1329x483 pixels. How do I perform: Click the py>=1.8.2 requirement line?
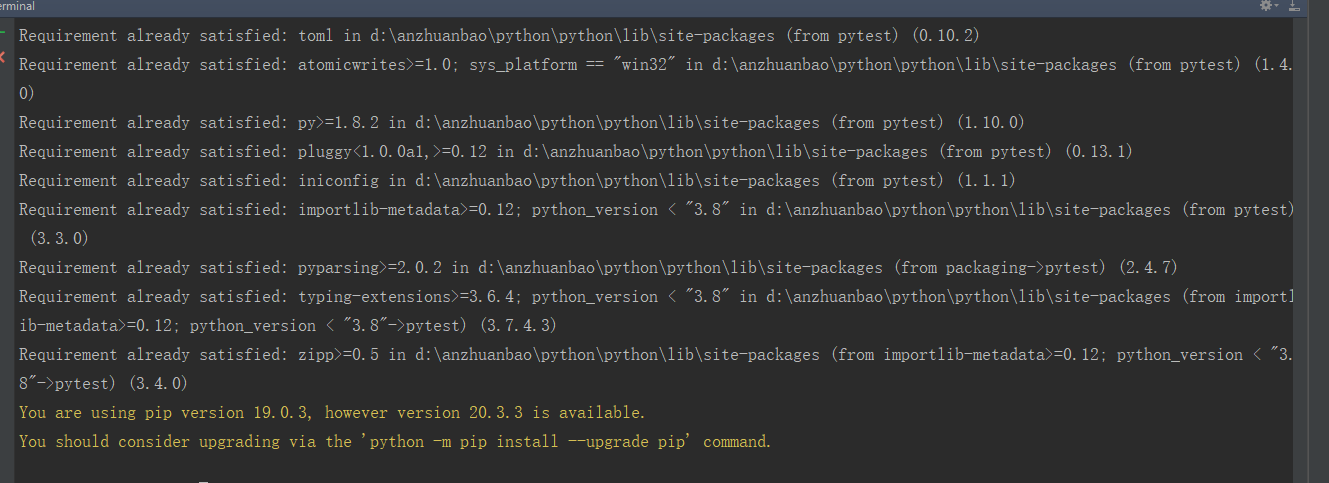coord(522,122)
